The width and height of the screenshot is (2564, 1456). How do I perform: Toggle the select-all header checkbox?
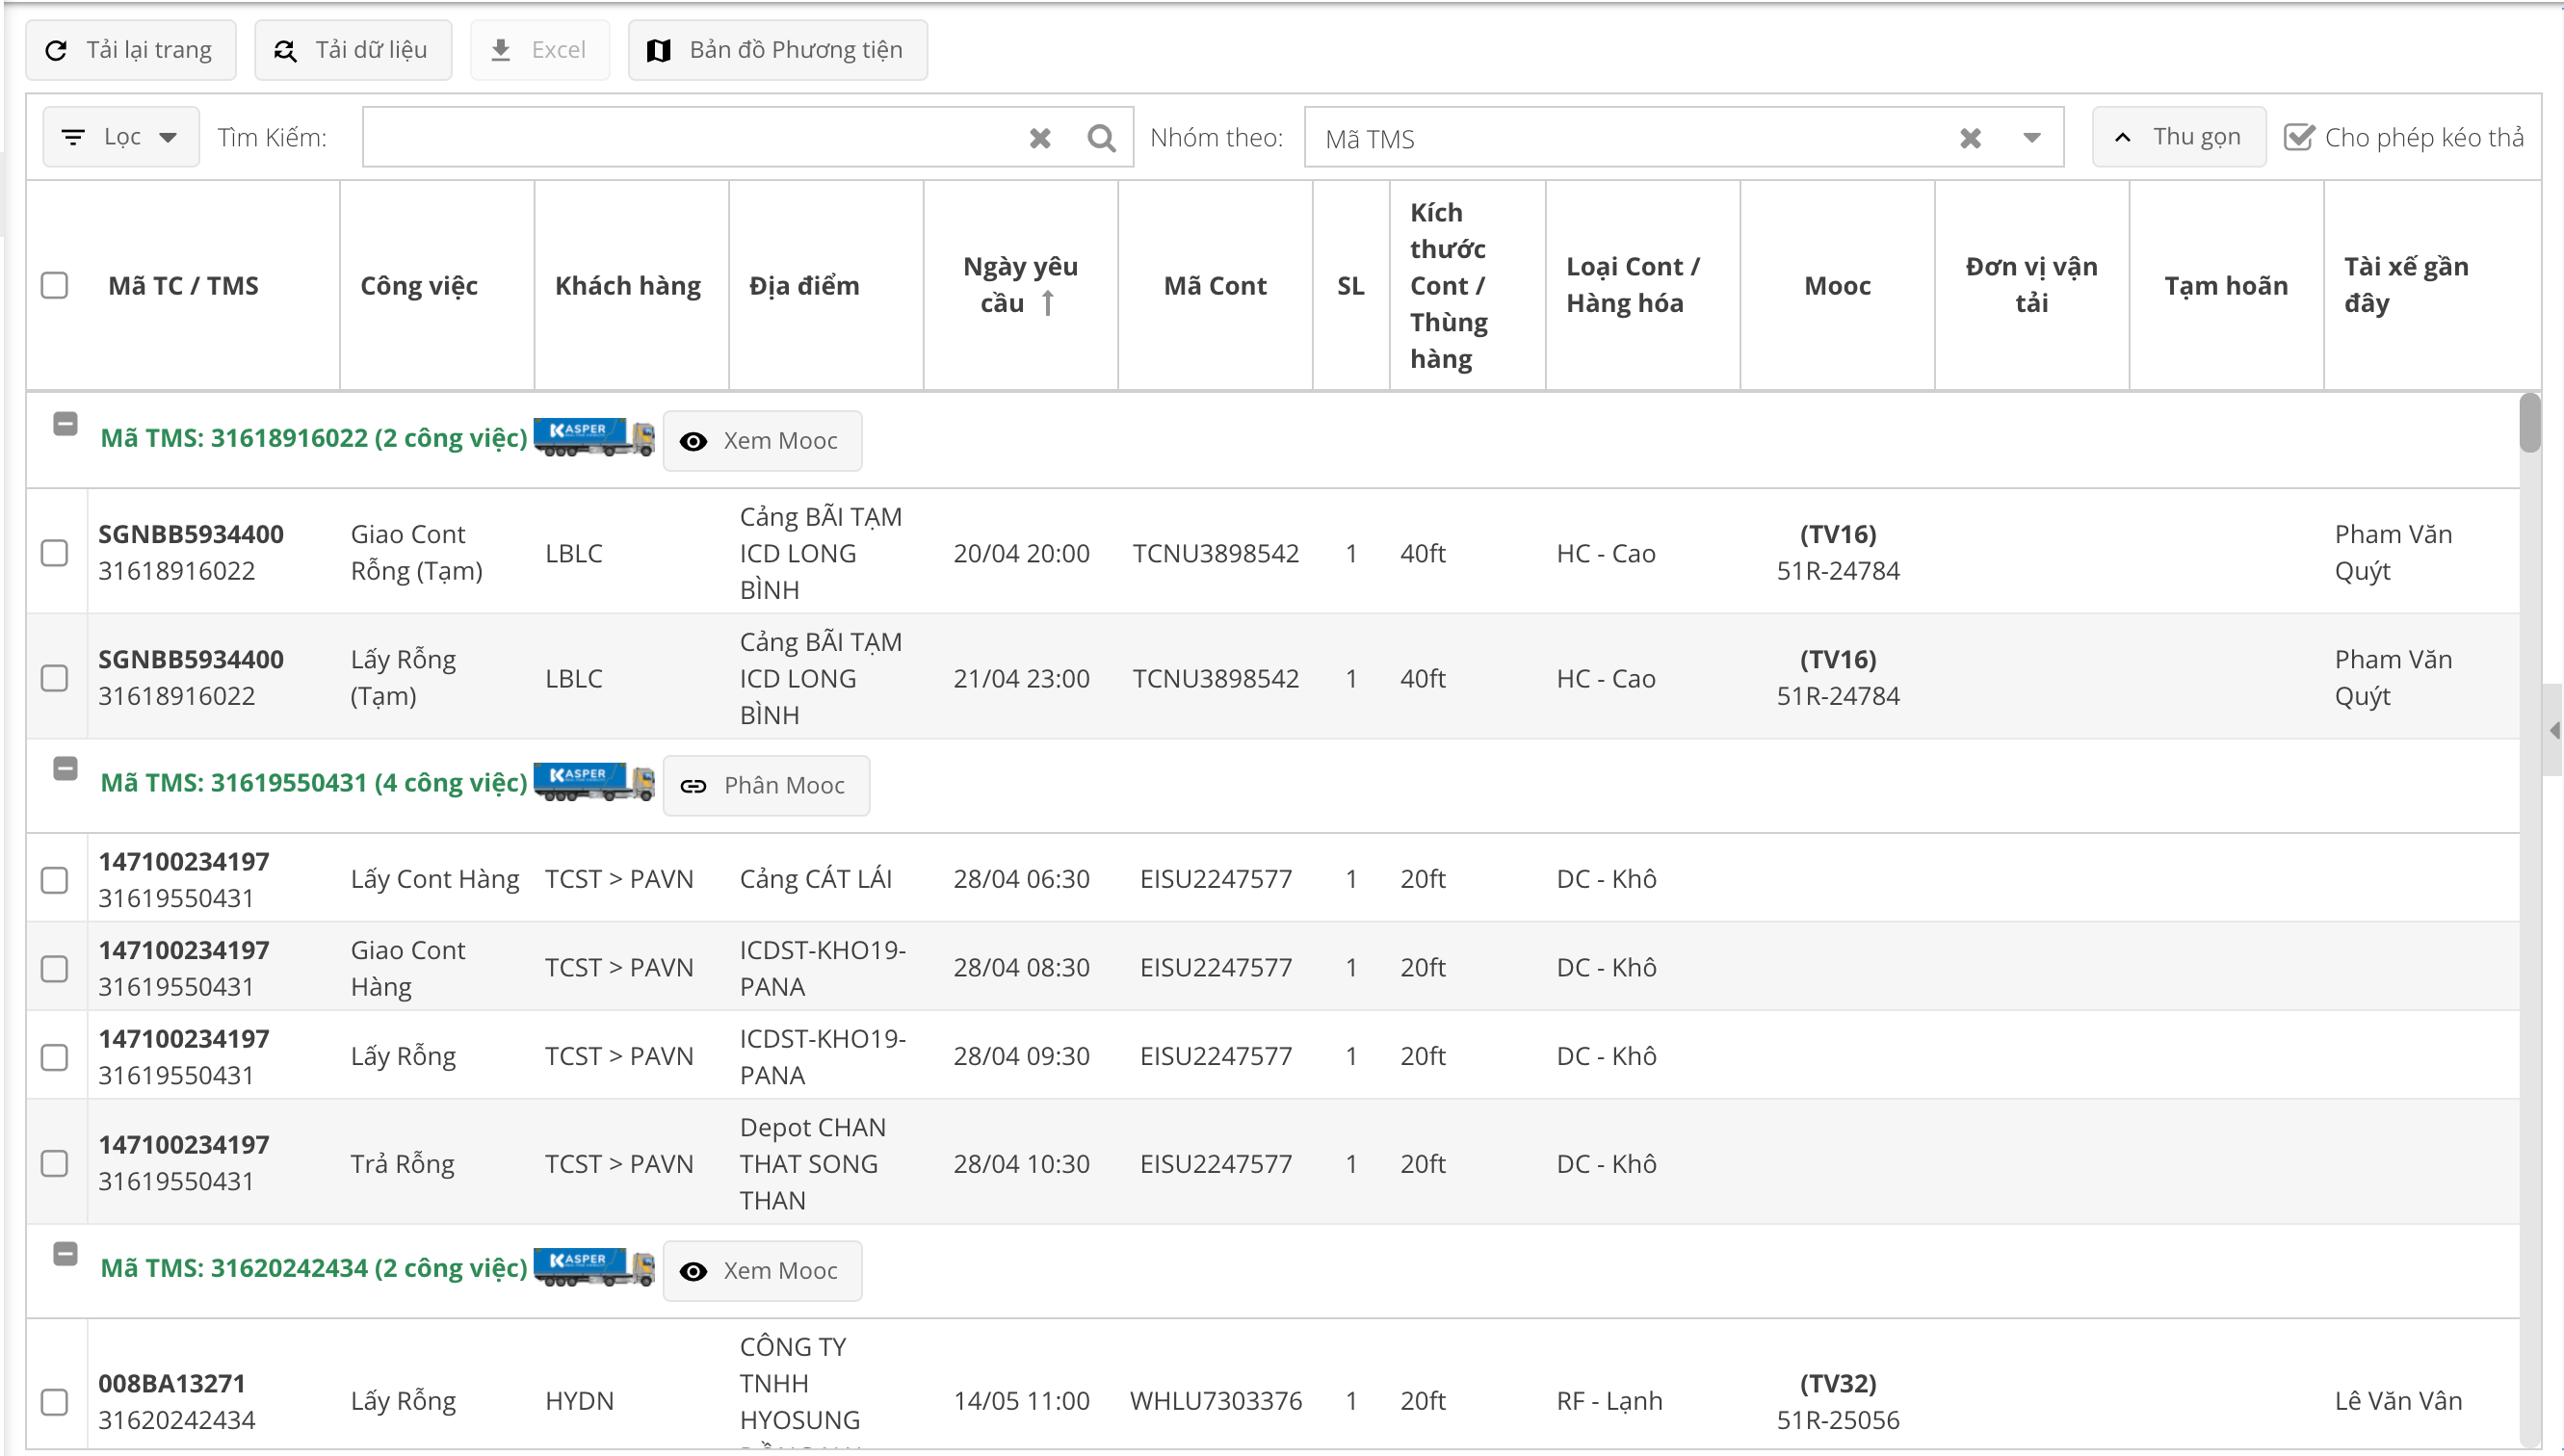[x=55, y=286]
